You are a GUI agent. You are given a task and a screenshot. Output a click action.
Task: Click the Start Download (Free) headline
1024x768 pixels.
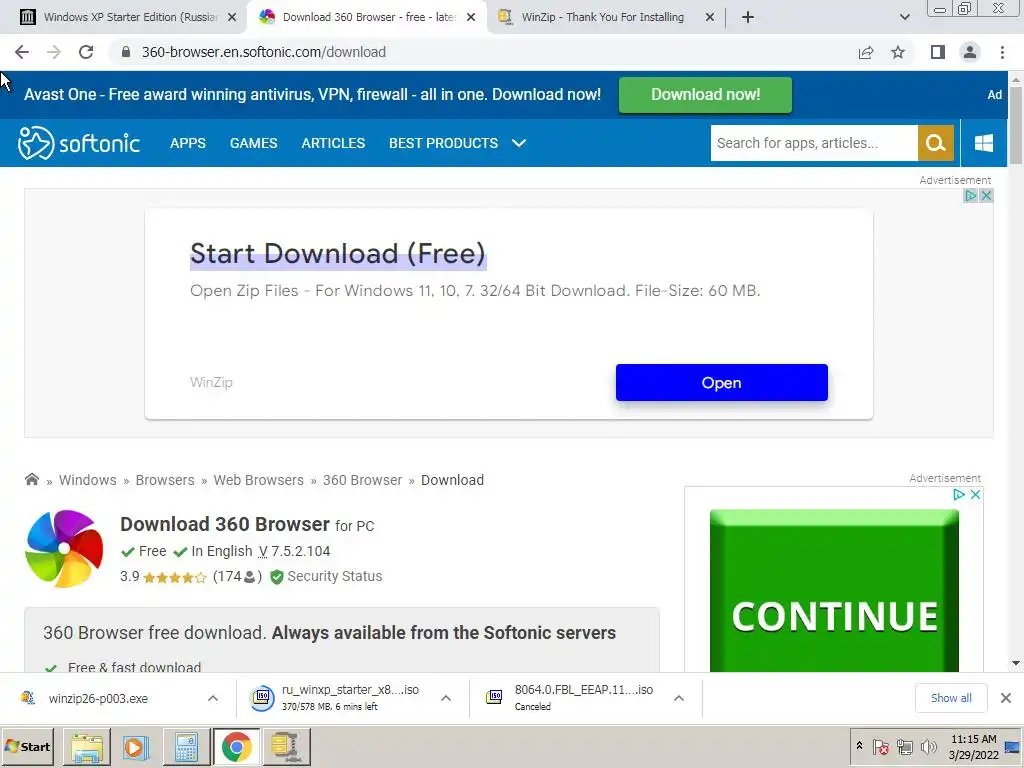[338, 254]
